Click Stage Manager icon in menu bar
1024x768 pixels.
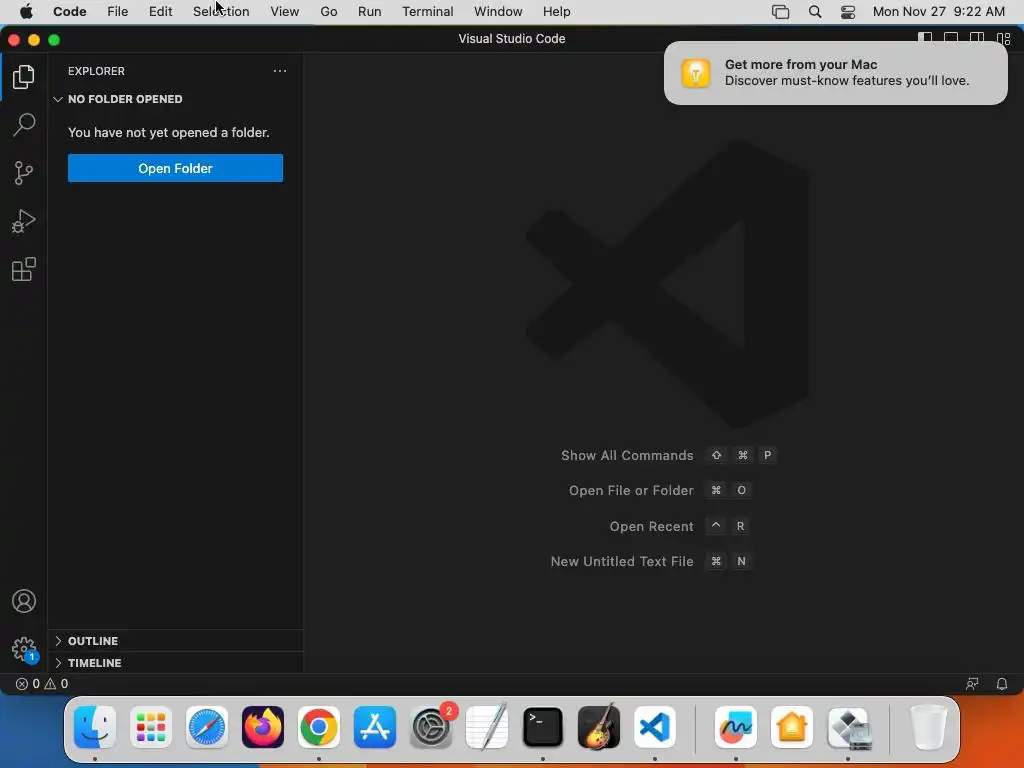tap(780, 12)
